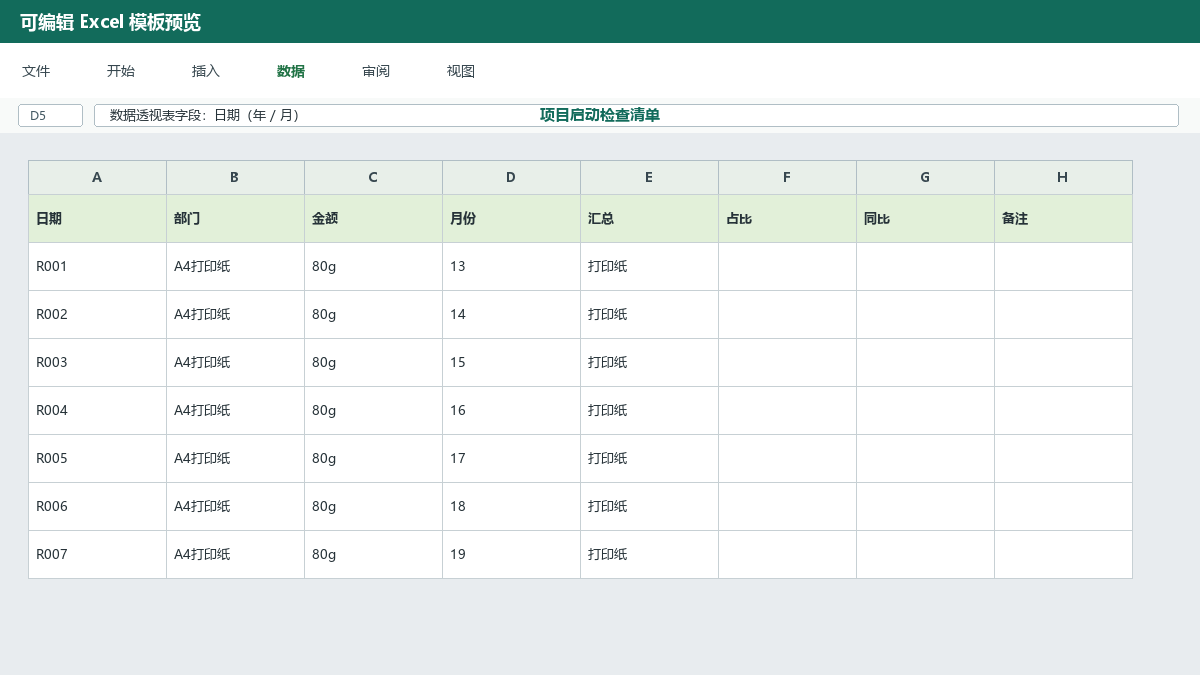The width and height of the screenshot is (1200, 675).
Task: Select cell R003
Action: coord(97,362)
